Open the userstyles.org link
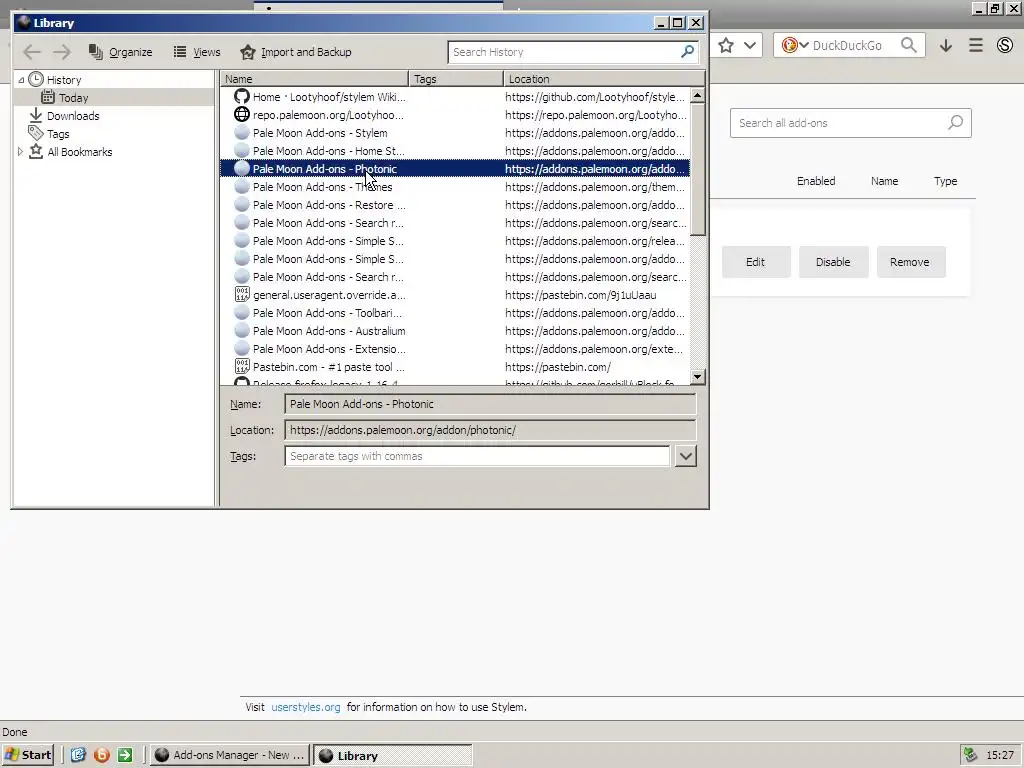The image size is (1024, 768). 306,707
